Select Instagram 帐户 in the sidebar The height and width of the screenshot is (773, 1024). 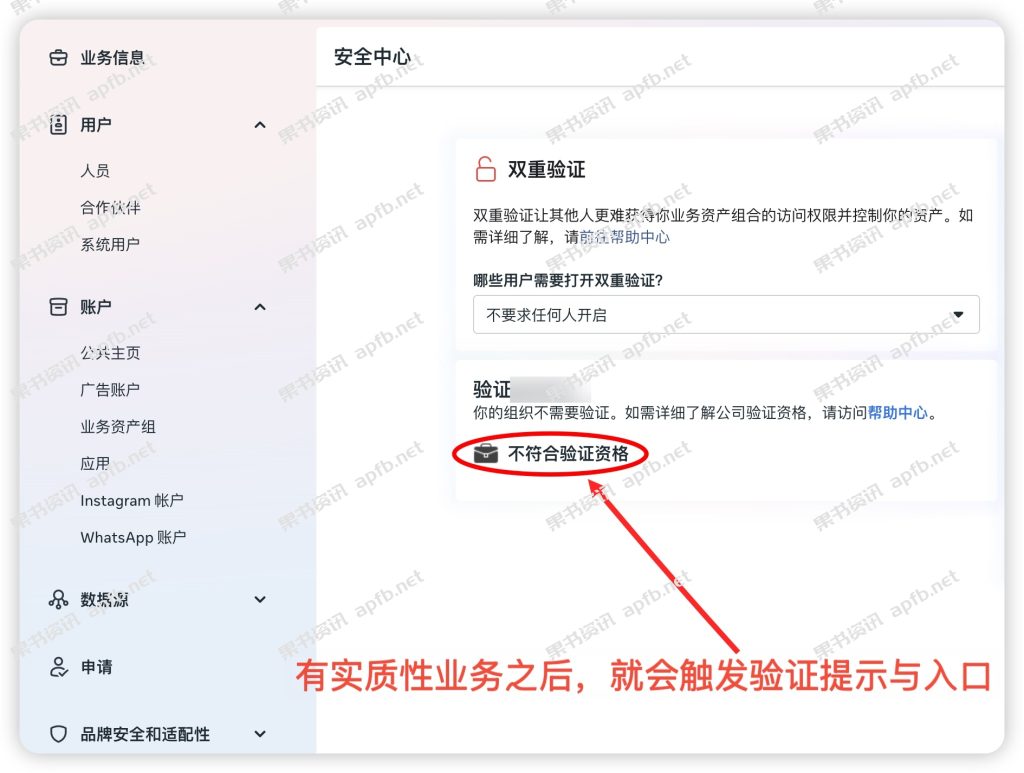point(132,501)
